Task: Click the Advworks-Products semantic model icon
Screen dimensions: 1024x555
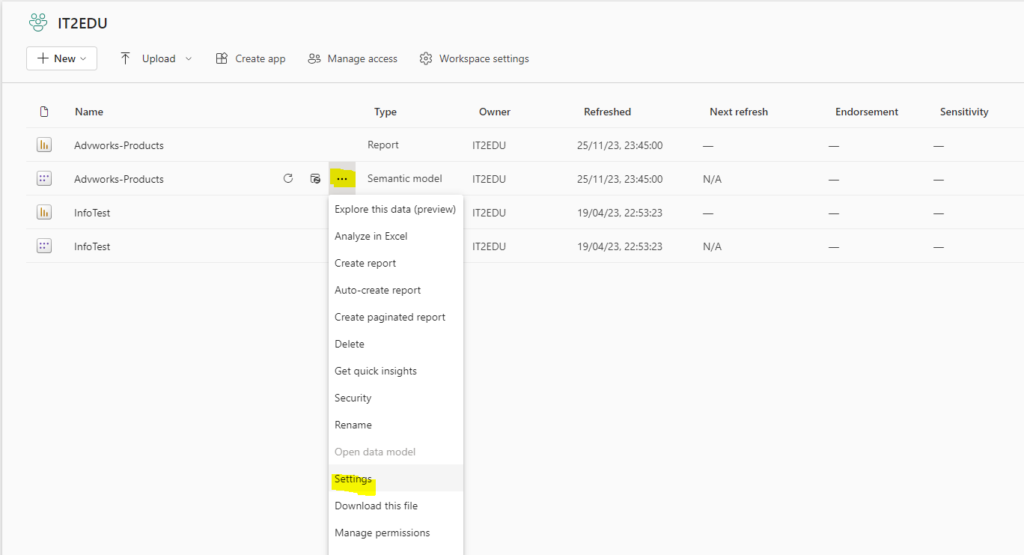Action: pyautogui.click(x=44, y=179)
